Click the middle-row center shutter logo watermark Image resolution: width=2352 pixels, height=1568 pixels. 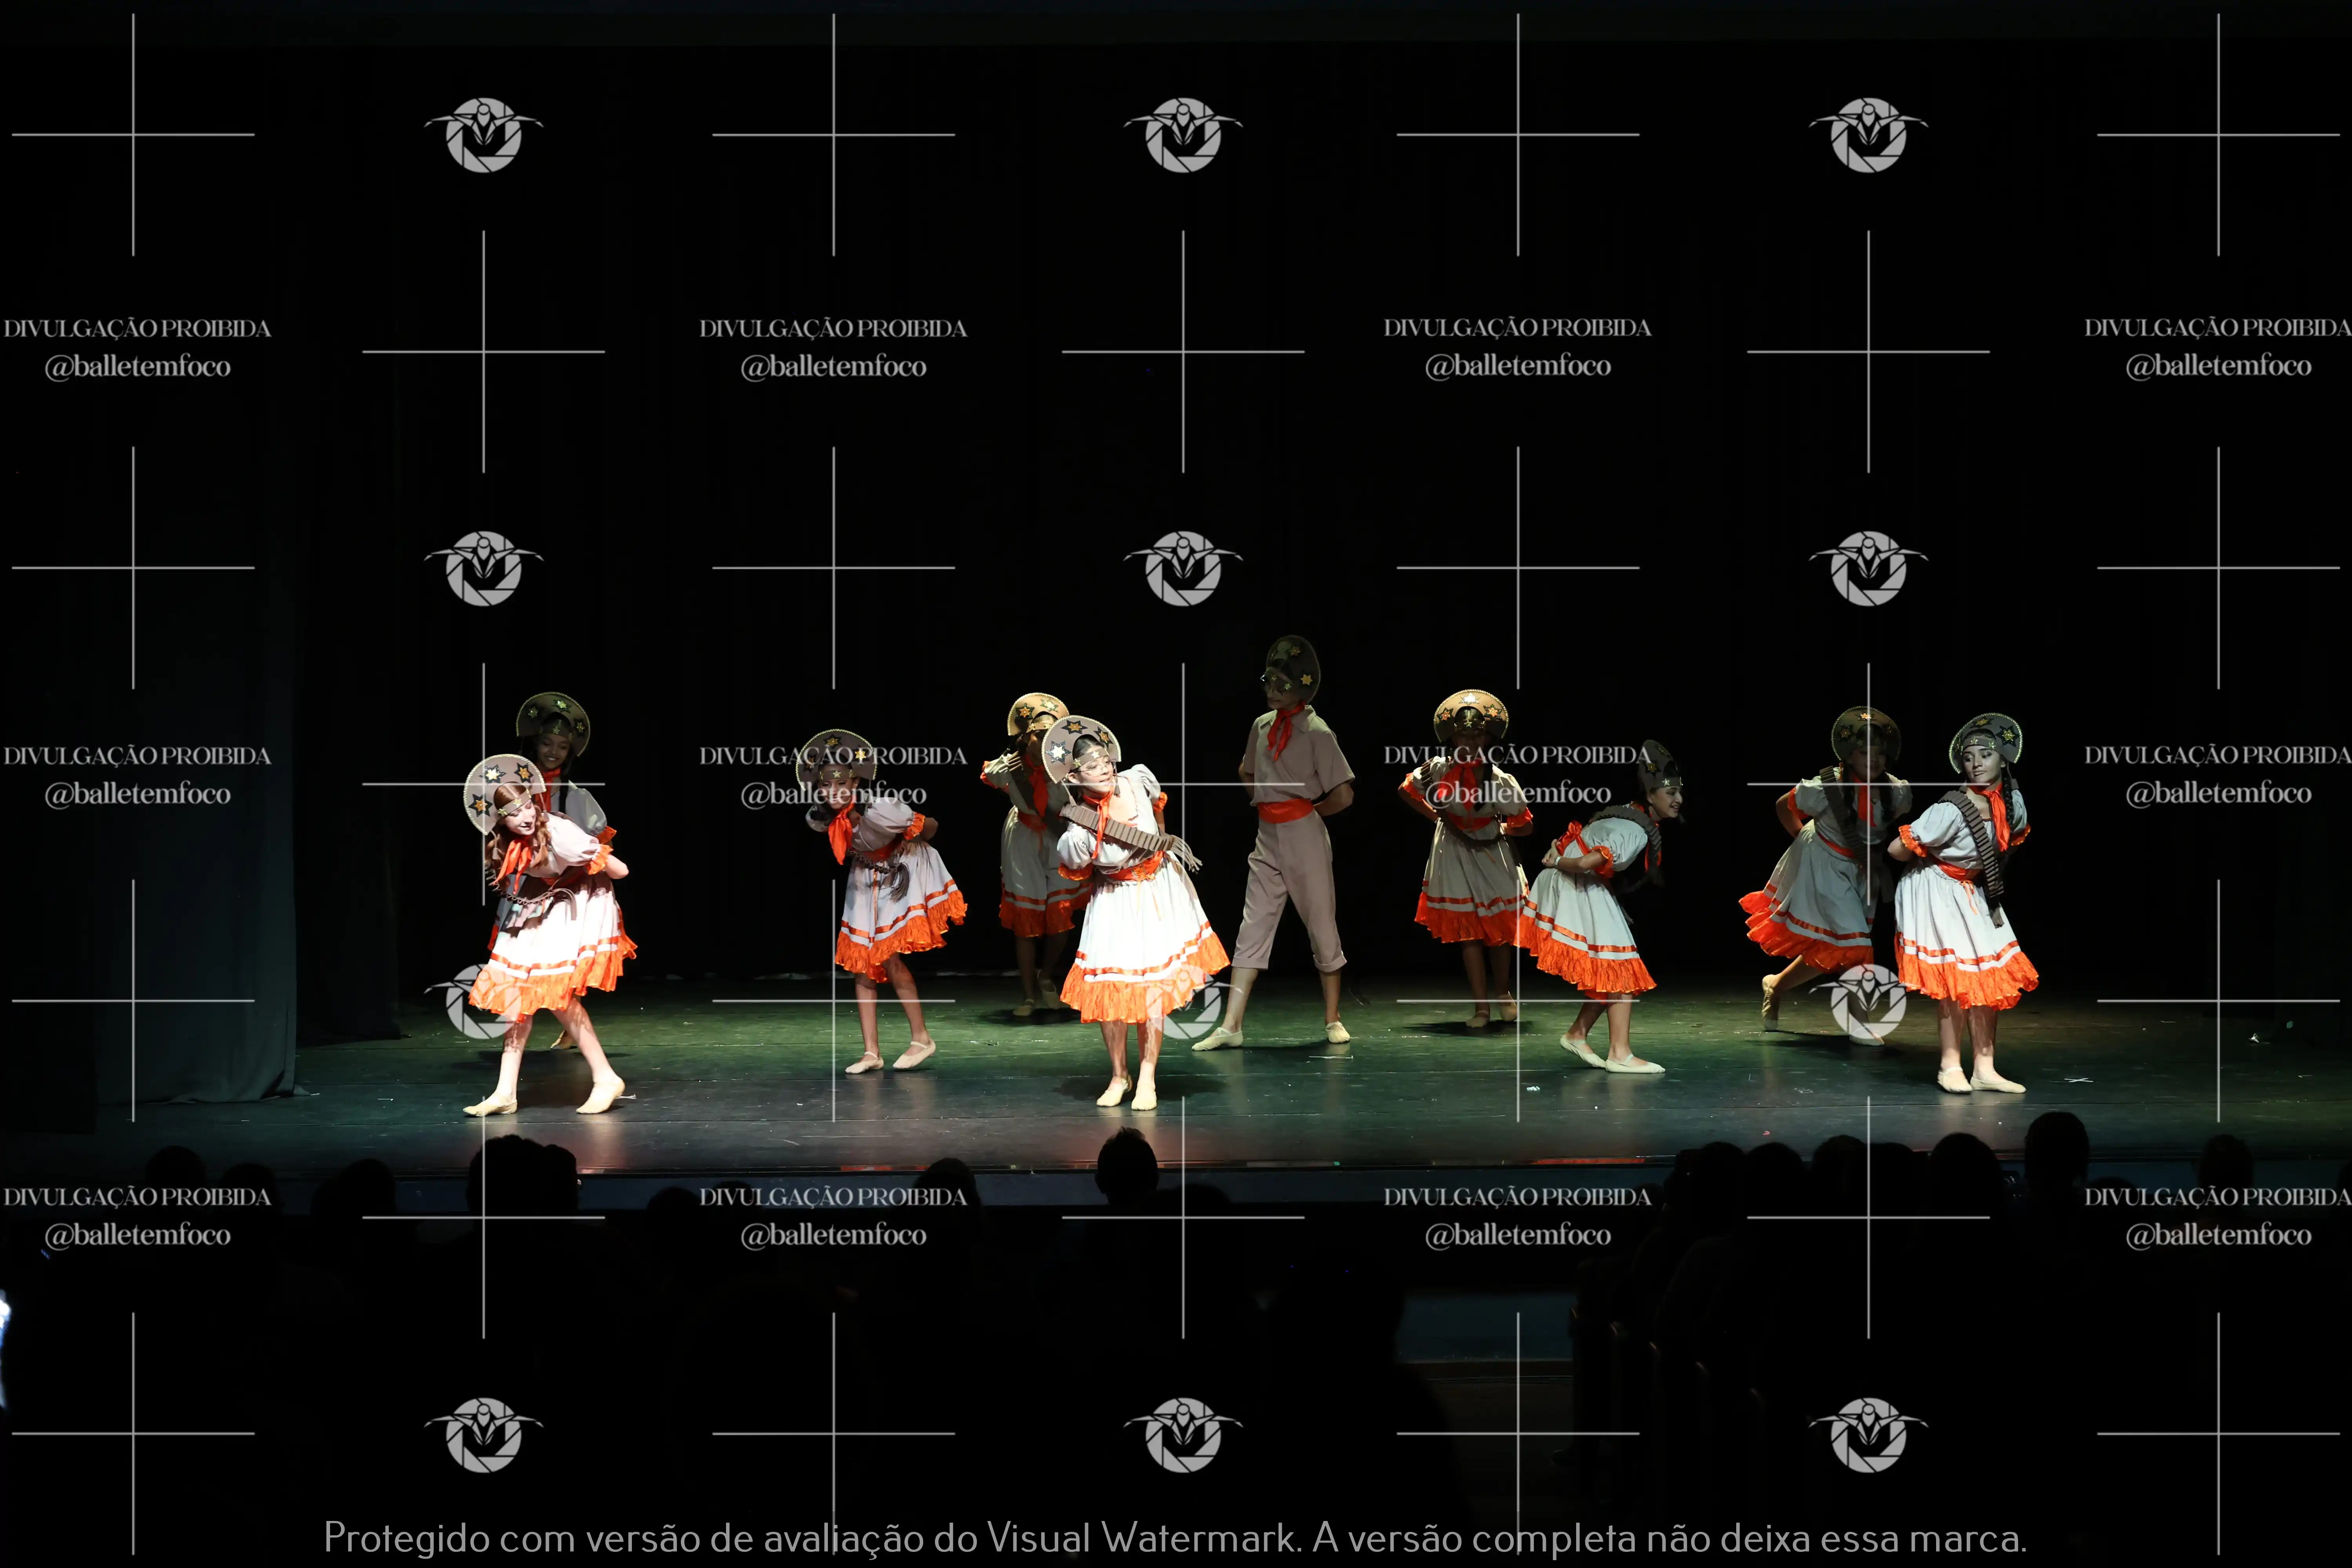pos(1183,568)
